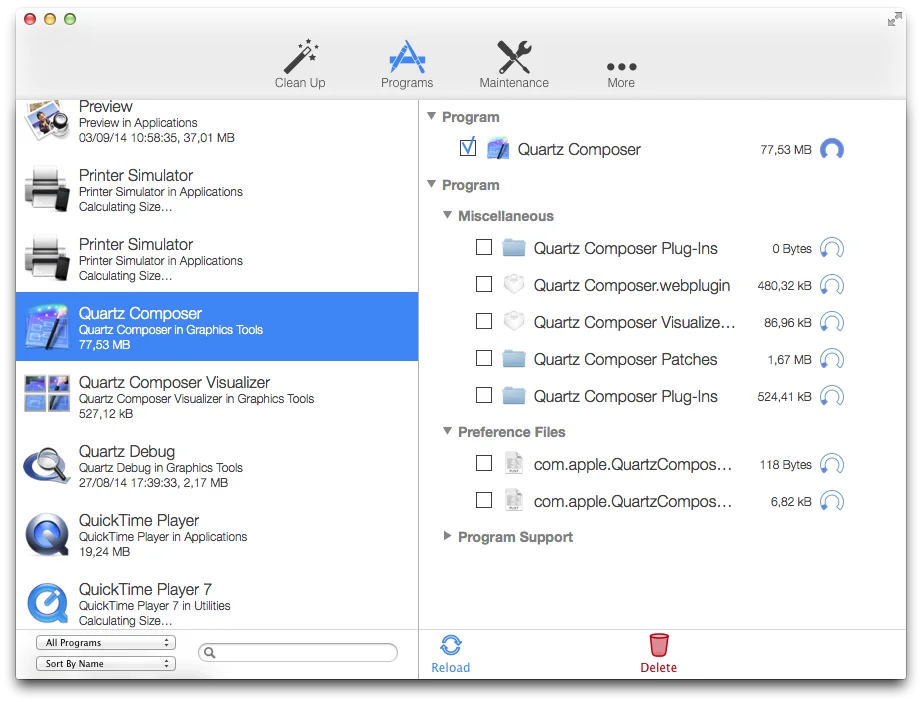The height and width of the screenshot is (703, 922).
Task: Select QuickTime Player 19,24 MB entry
Action: coord(217,535)
